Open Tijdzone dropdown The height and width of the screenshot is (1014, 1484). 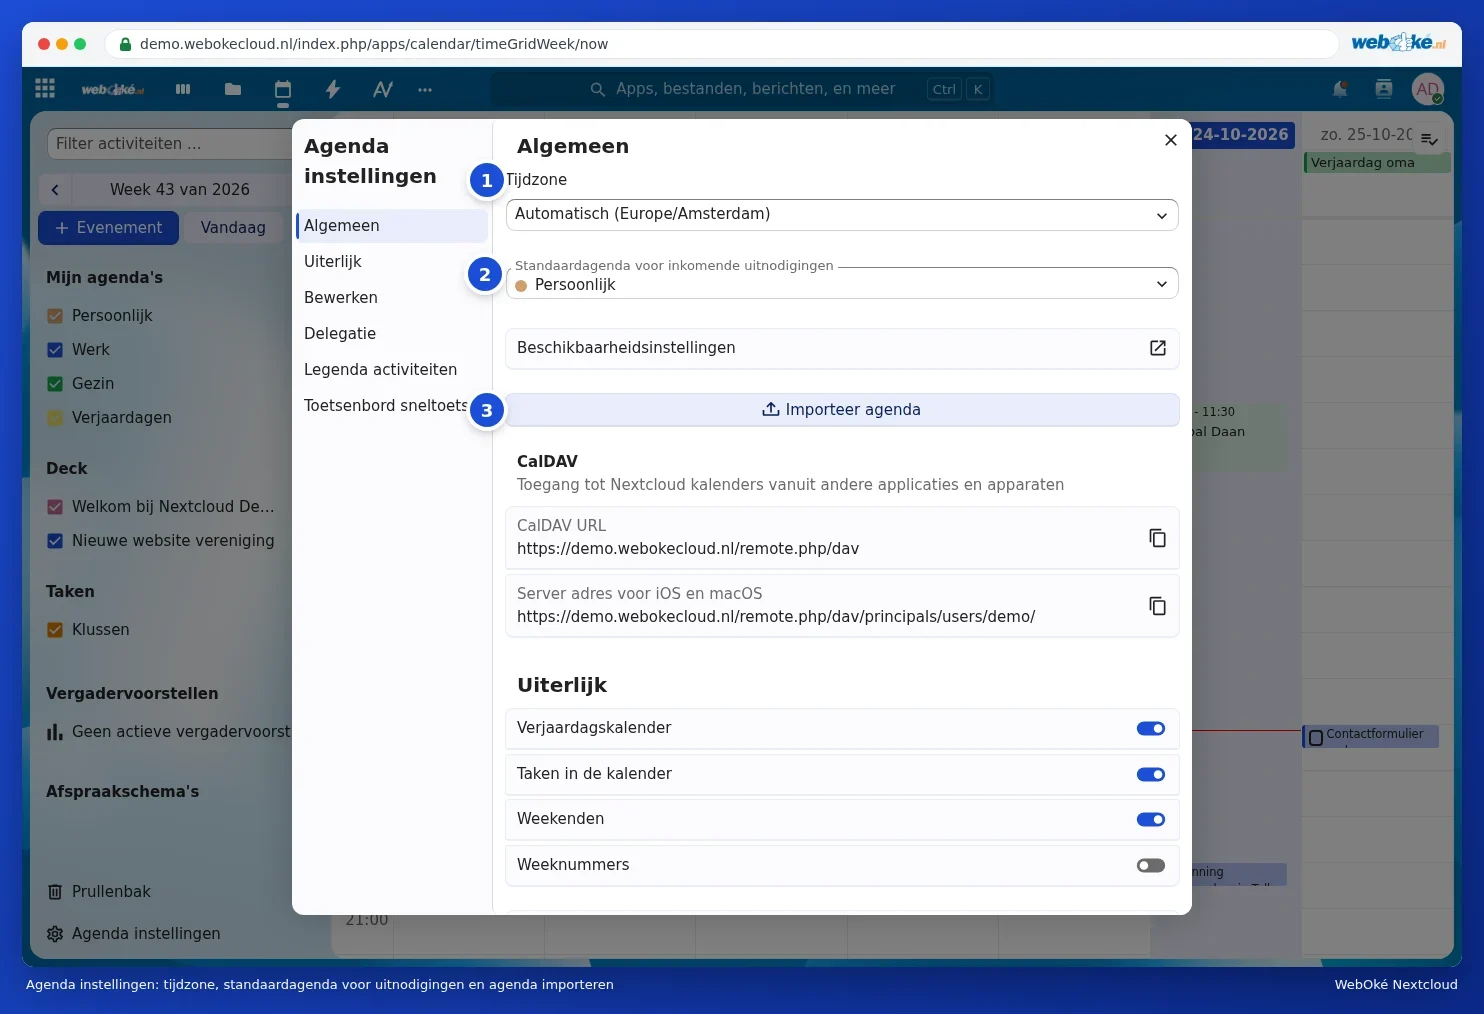click(842, 214)
